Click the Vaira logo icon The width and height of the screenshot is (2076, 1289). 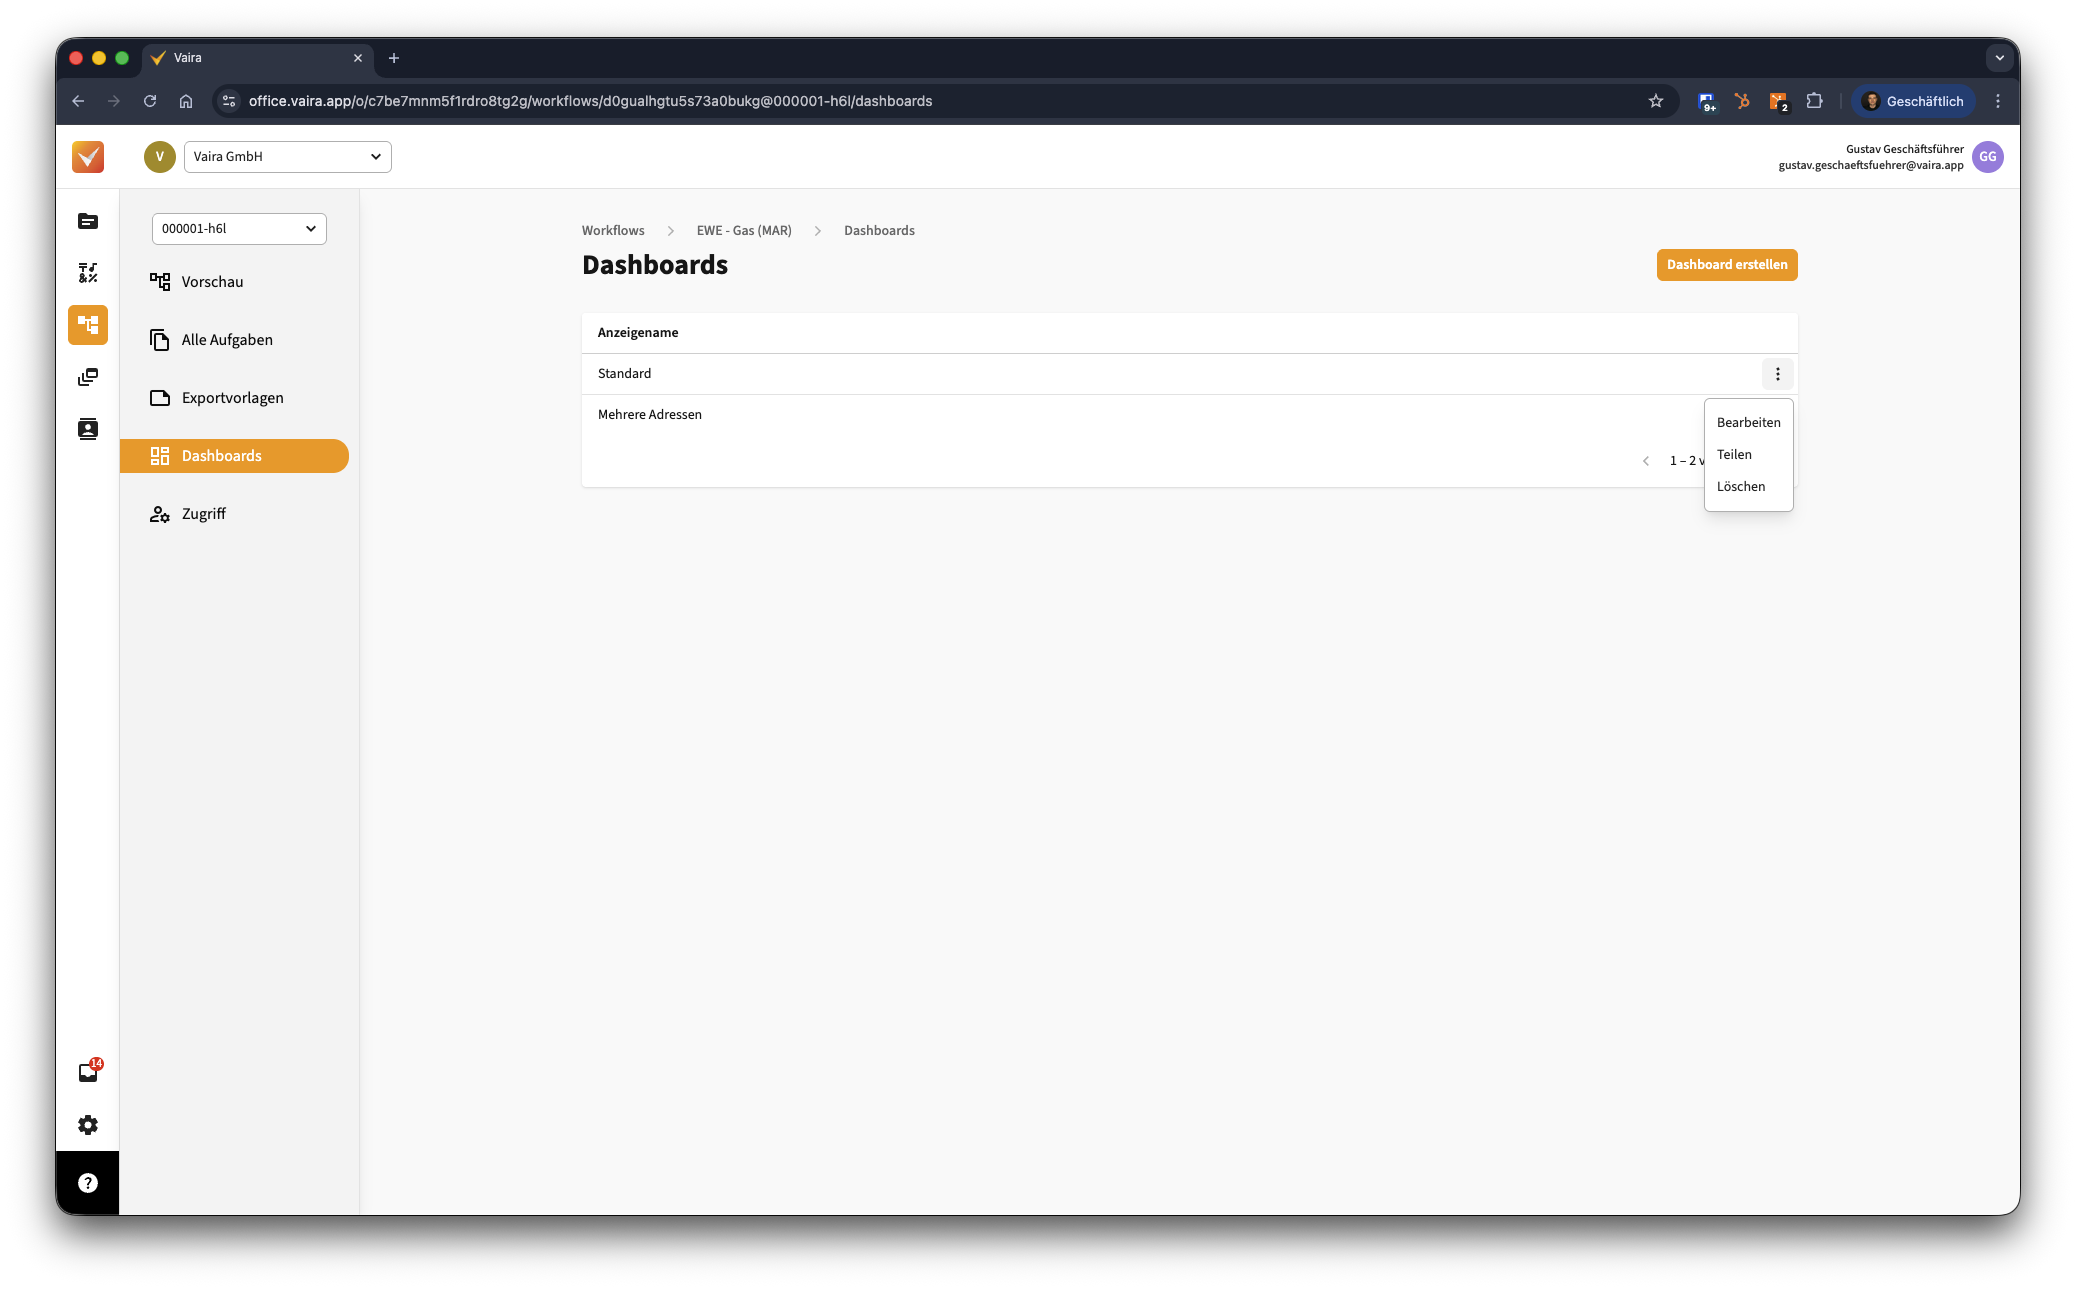88,157
